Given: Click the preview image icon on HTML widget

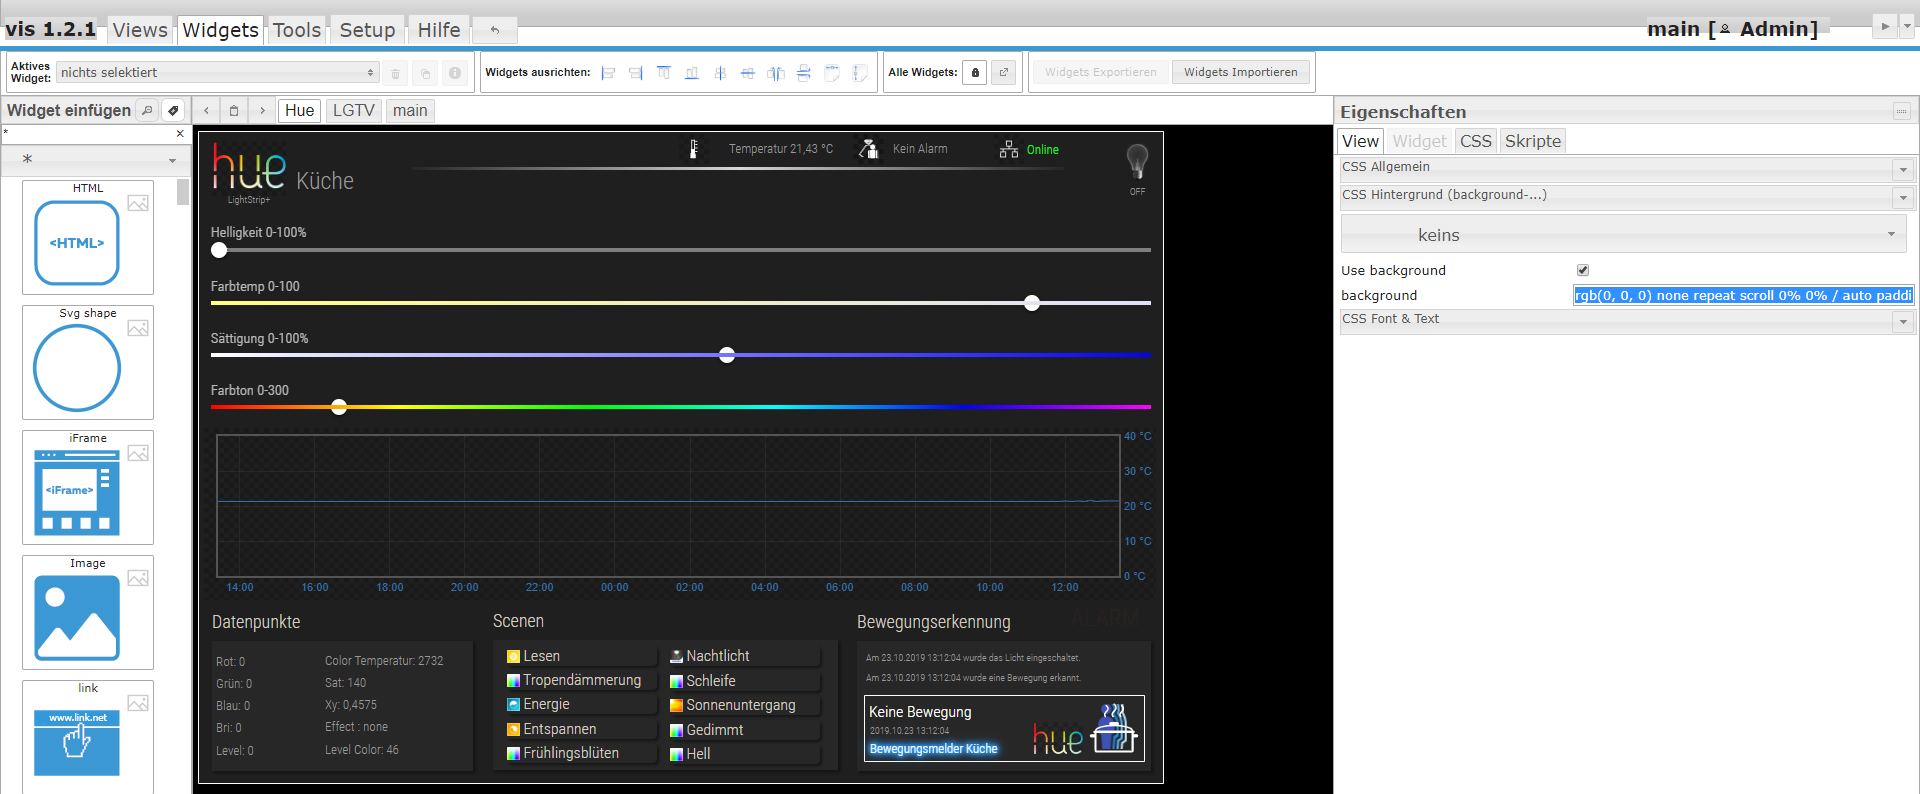Looking at the screenshot, I should click(138, 203).
